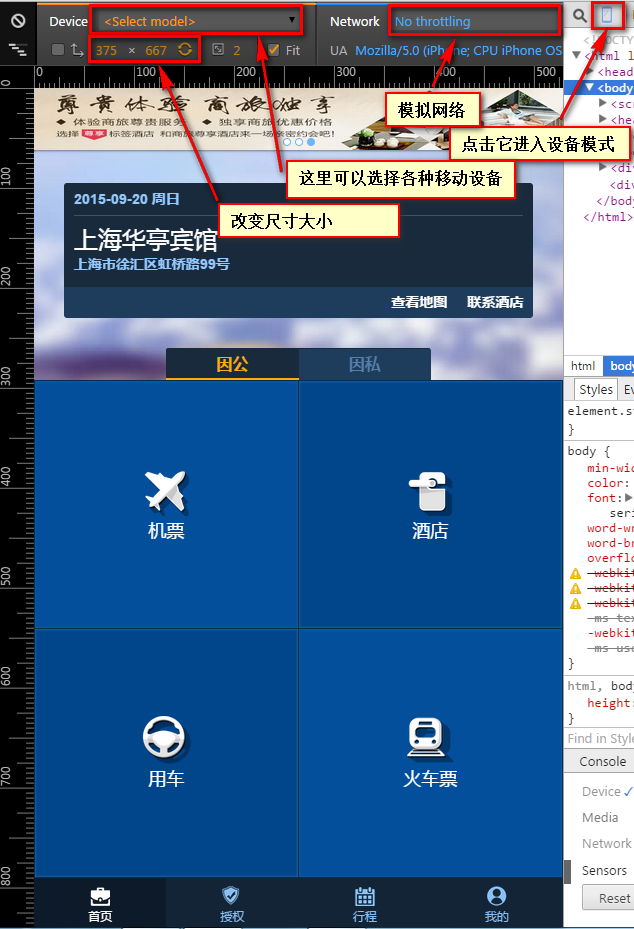Viewport: 634px width, 929px height.
Task: Select the middle banner carousel dot
Action: point(299,142)
